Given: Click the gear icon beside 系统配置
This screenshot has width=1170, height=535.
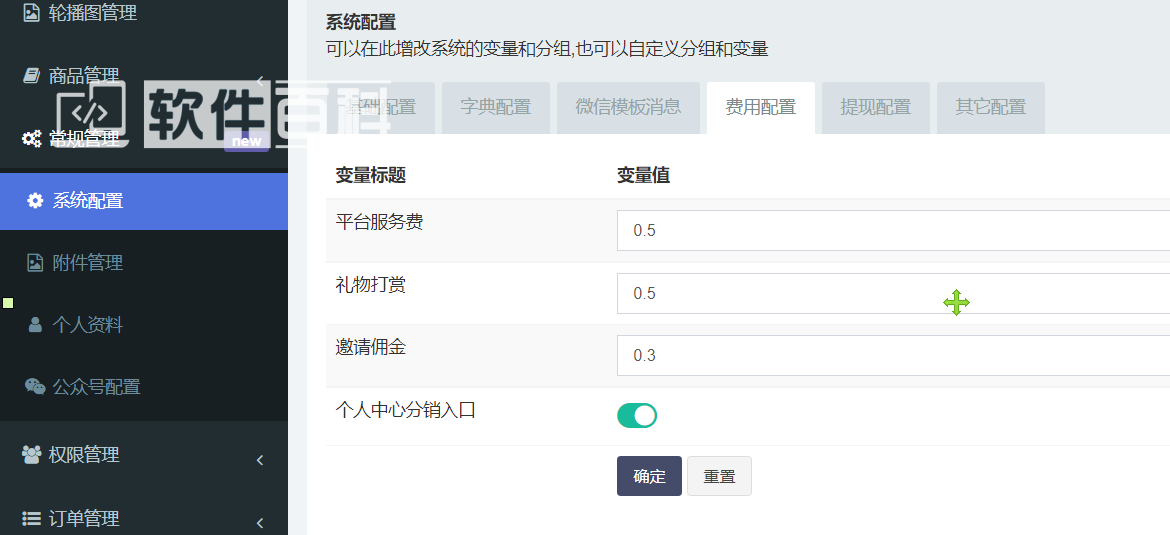Looking at the screenshot, I should (x=35, y=201).
